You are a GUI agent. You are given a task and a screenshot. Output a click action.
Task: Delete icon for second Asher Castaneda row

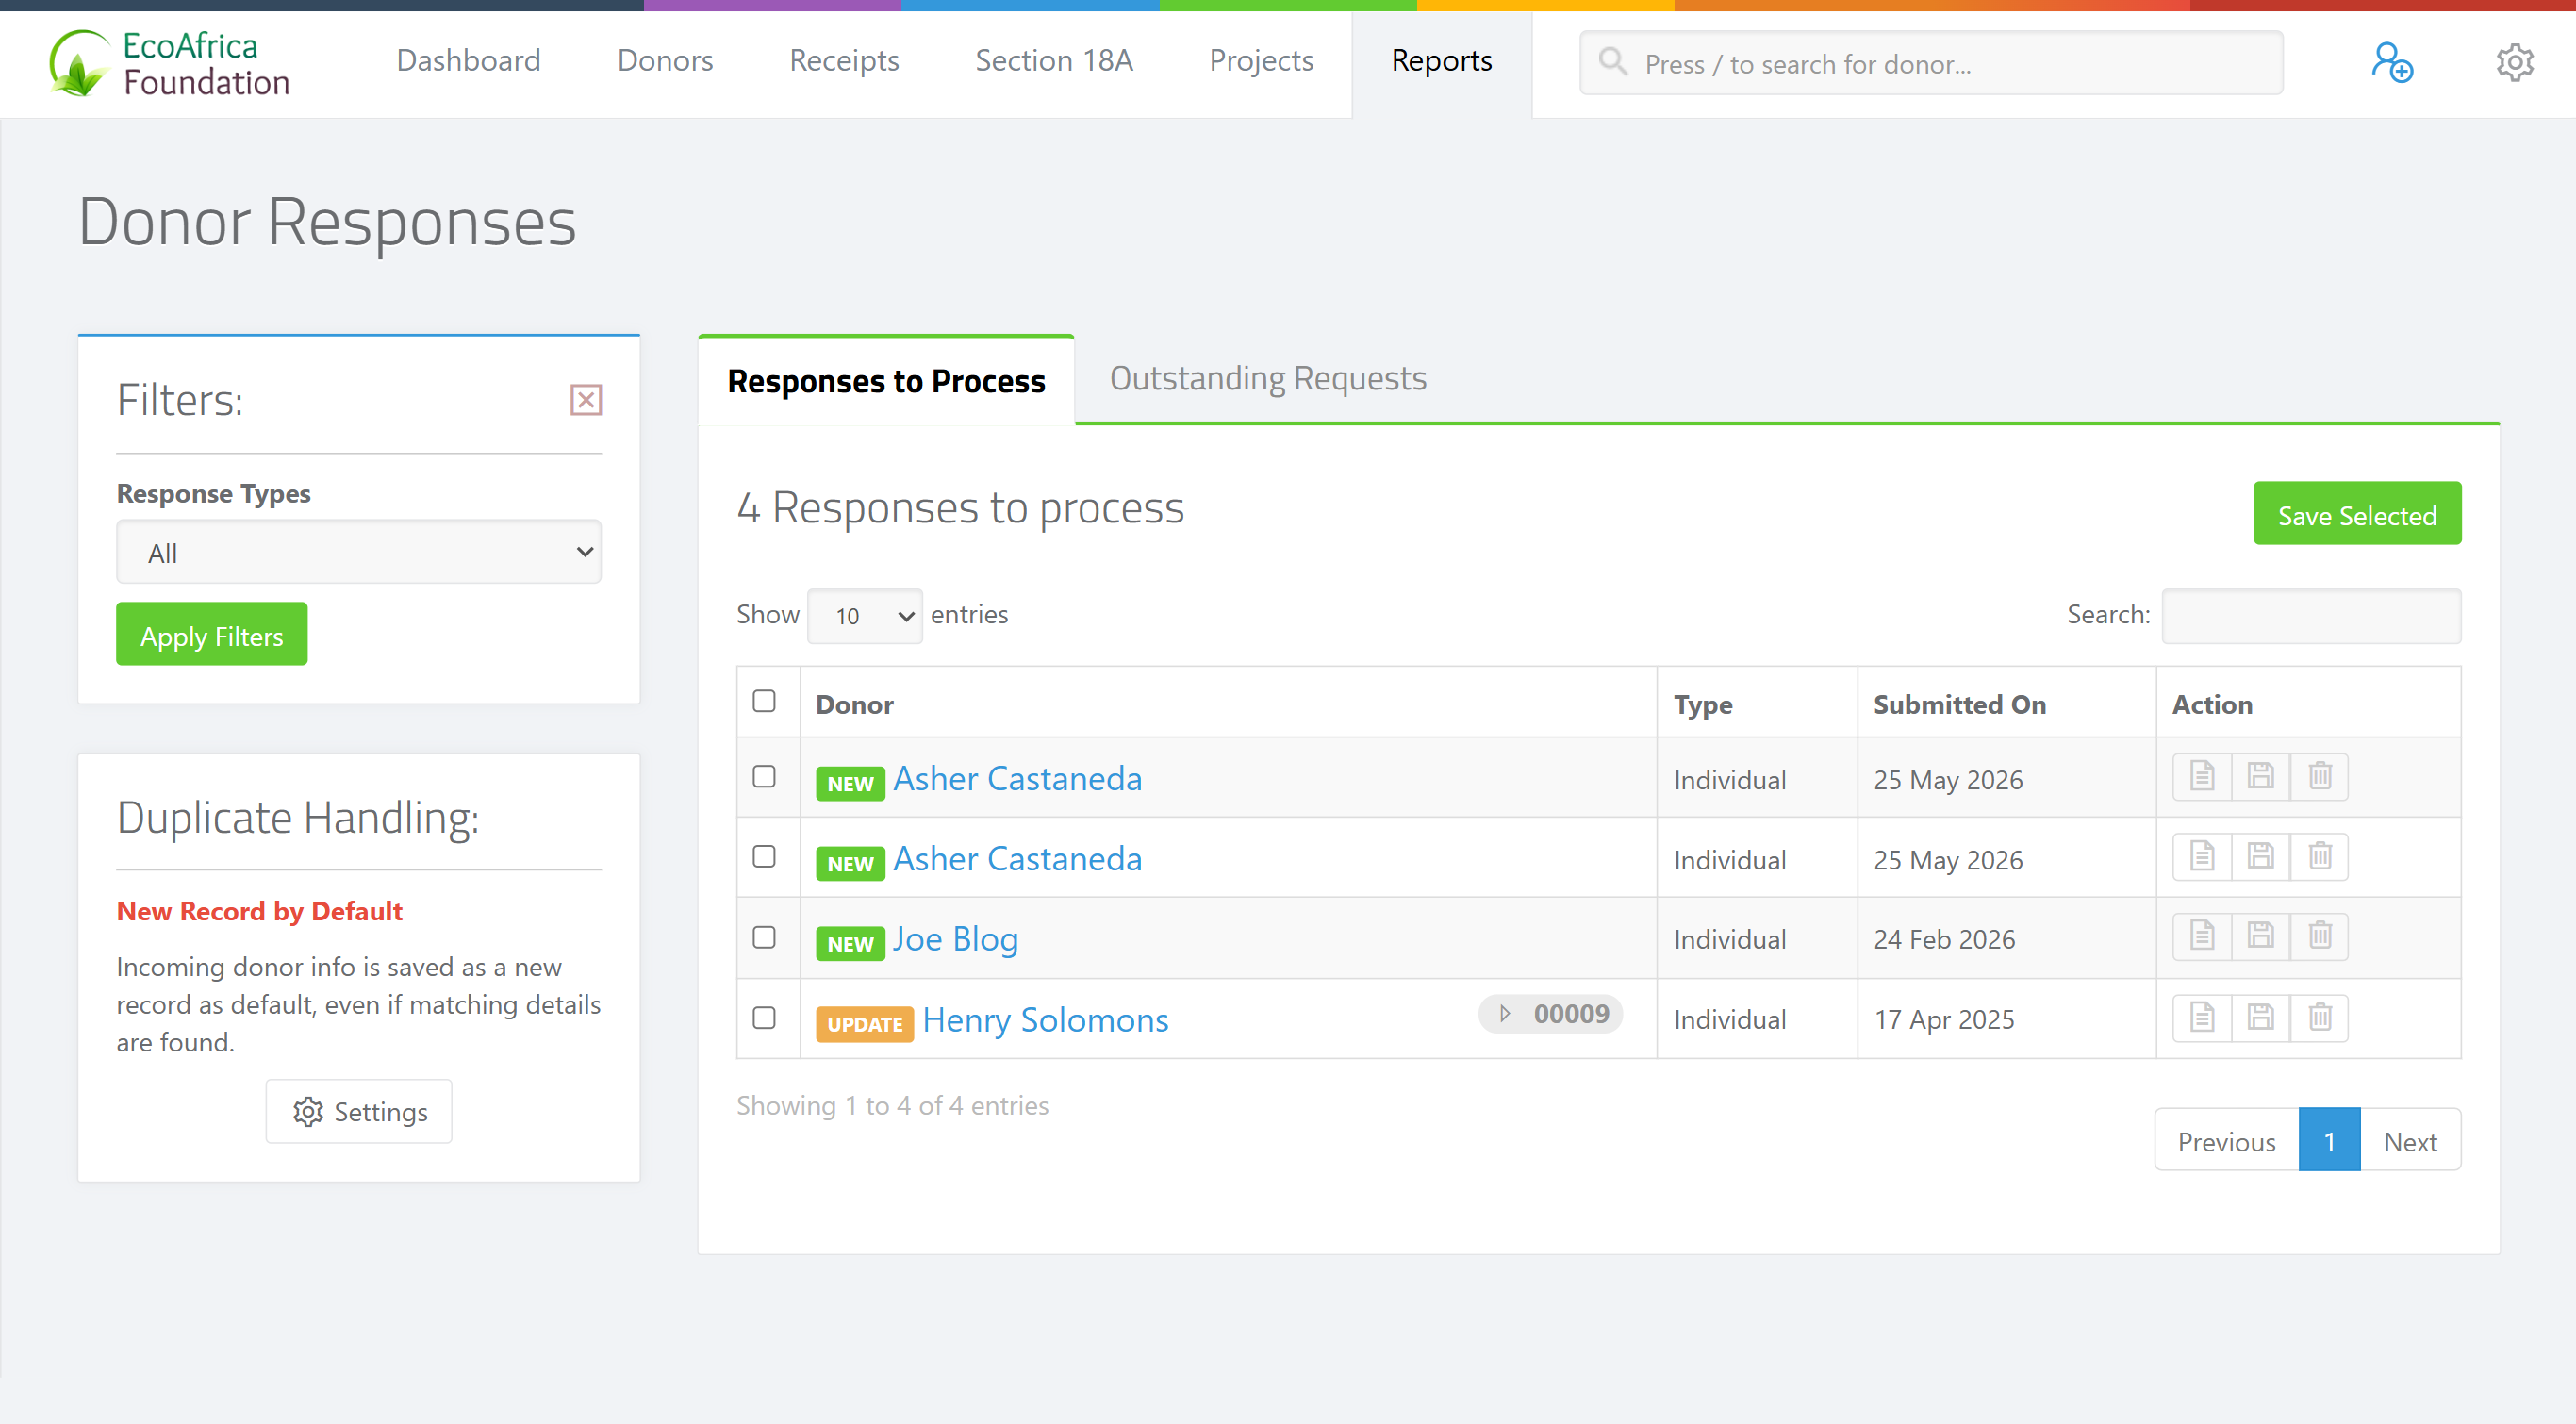(2320, 856)
